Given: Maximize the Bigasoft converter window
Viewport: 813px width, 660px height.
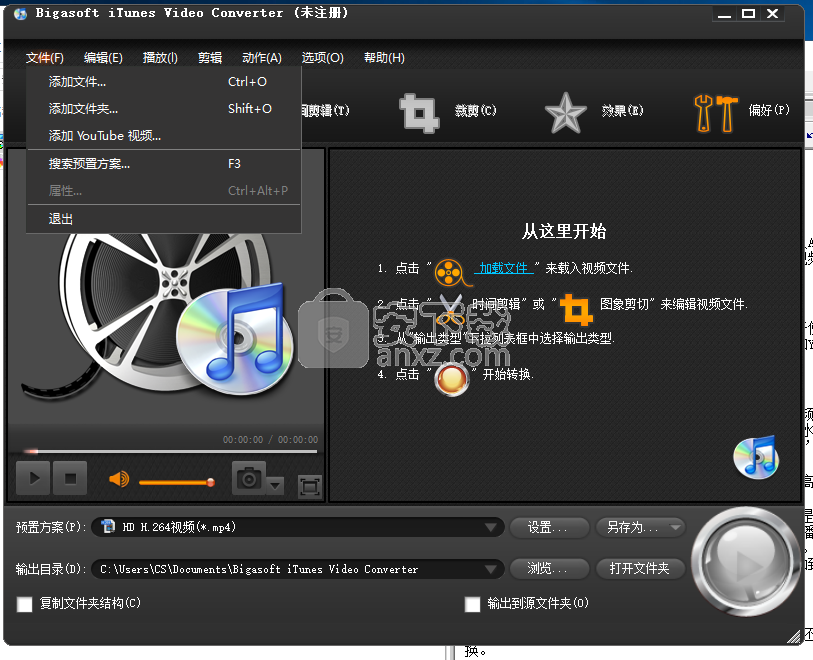Looking at the screenshot, I should pos(748,14).
